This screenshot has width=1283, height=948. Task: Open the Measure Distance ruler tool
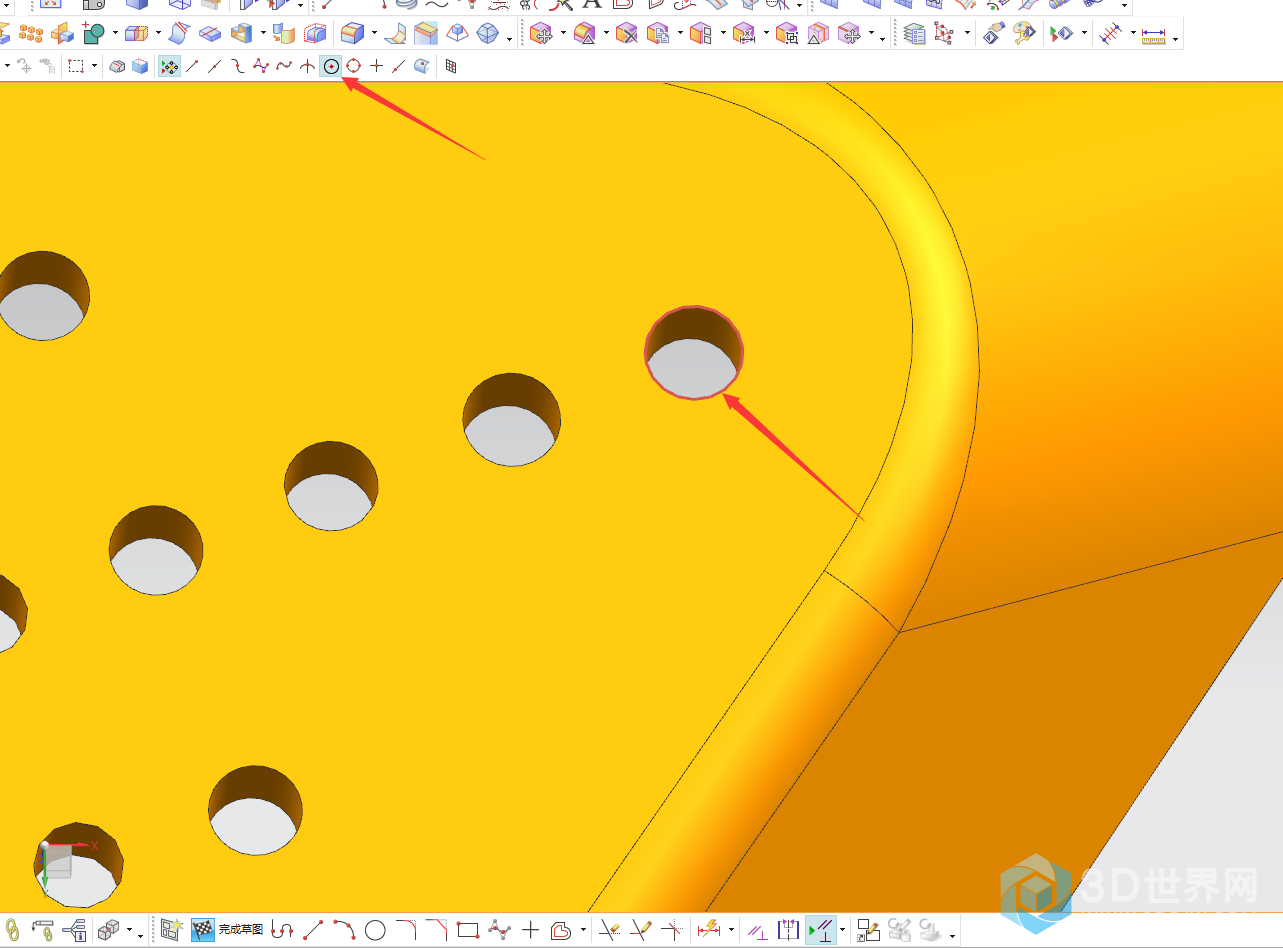[x=1154, y=35]
